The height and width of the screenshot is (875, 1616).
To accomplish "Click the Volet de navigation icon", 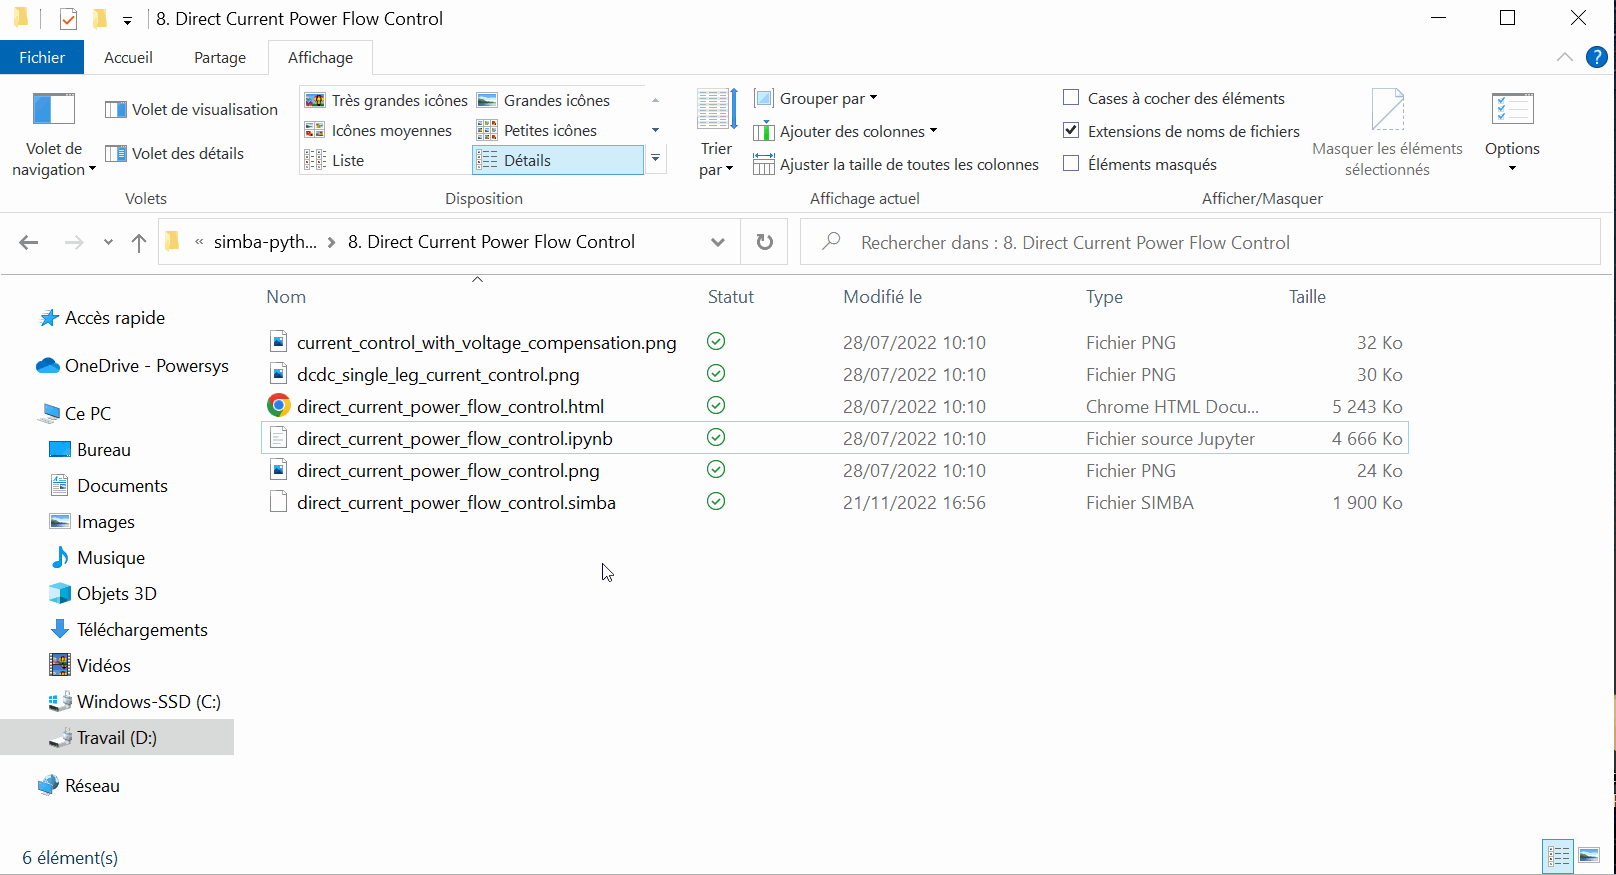I will 54,110.
